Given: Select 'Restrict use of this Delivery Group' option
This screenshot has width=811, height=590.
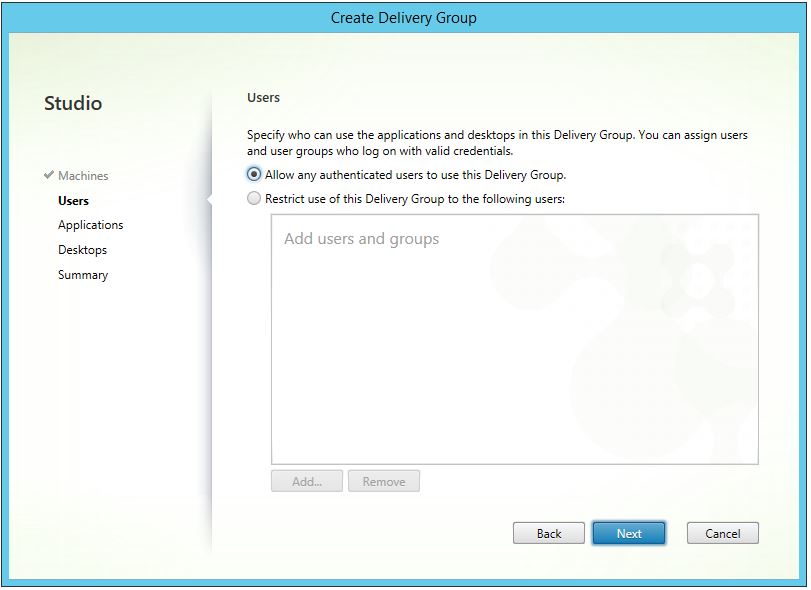Looking at the screenshot, I should tap(254, 197).
